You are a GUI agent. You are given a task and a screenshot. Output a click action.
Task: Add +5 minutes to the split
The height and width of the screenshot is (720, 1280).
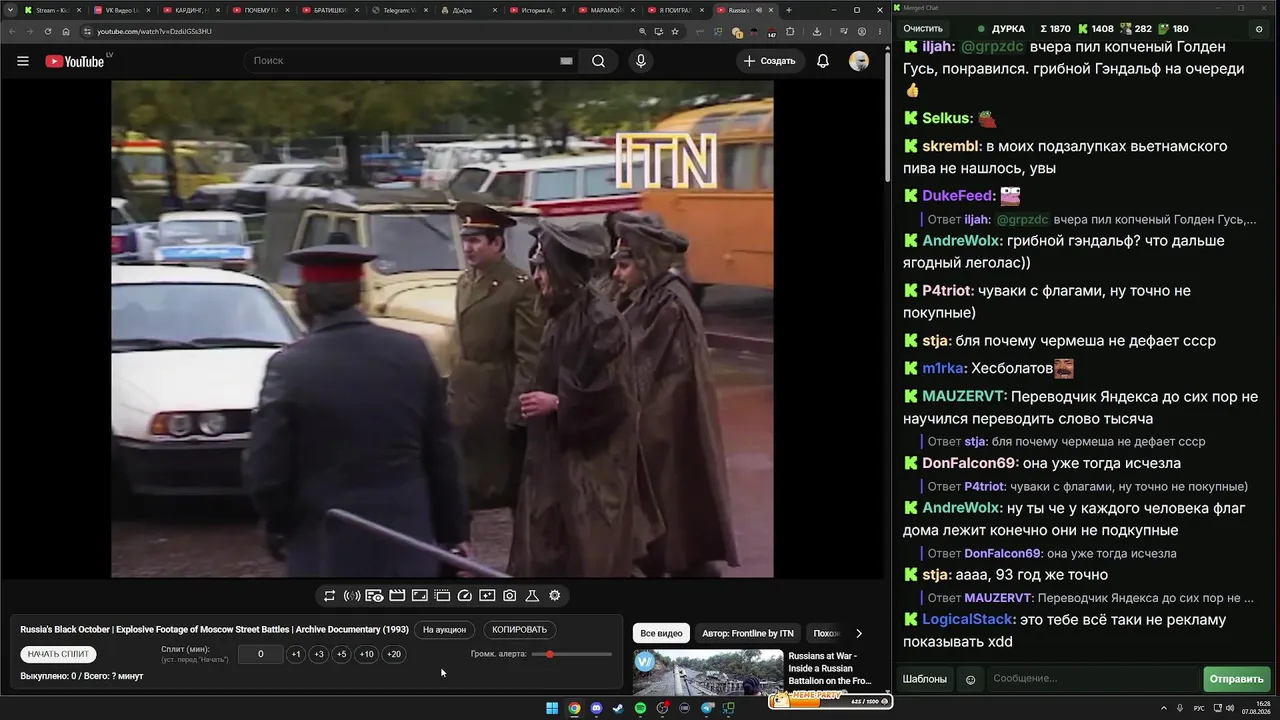tap(342, 654)
